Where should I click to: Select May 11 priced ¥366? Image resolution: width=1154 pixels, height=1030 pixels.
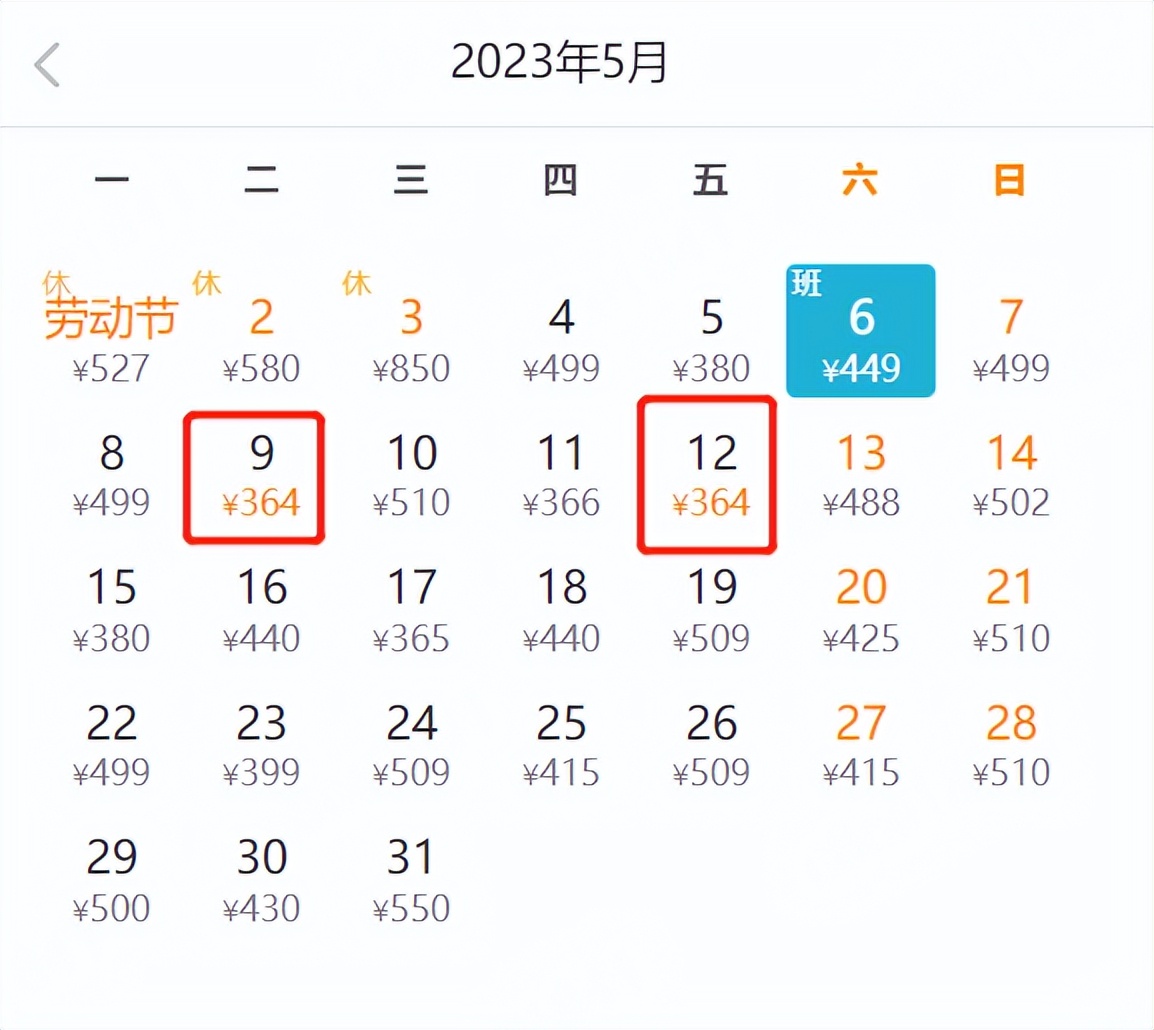[x=561, y=475]
